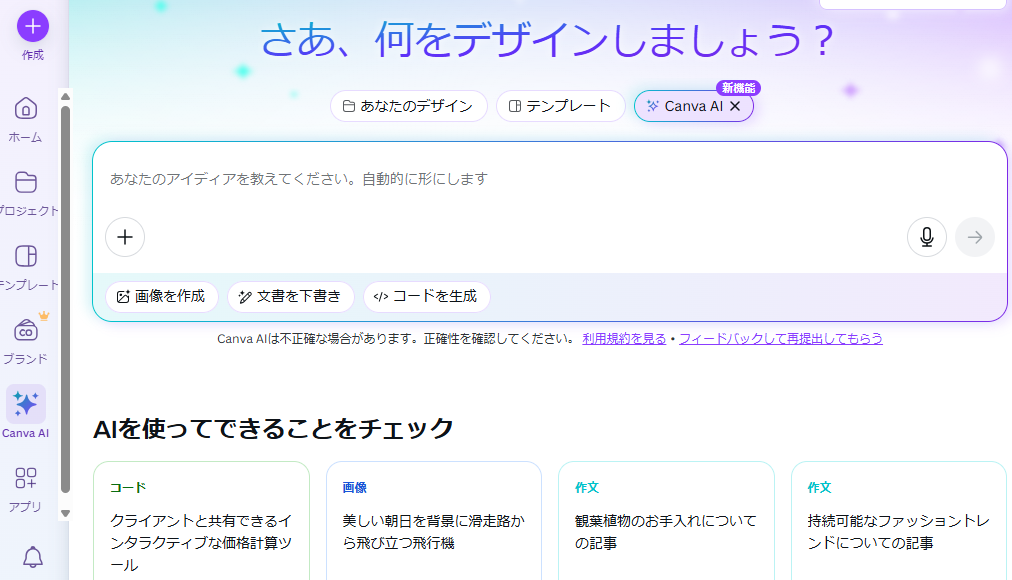This screenshot has width=1012, height=580.
Task: Click 画像を作成 button
Action: 162,297
